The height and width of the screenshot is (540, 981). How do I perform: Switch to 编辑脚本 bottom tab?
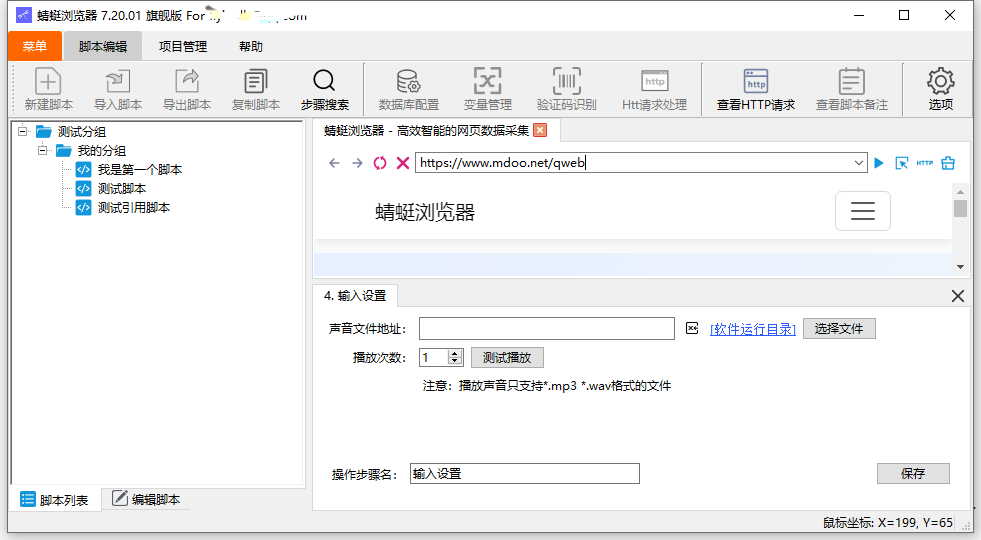[146, 499]
